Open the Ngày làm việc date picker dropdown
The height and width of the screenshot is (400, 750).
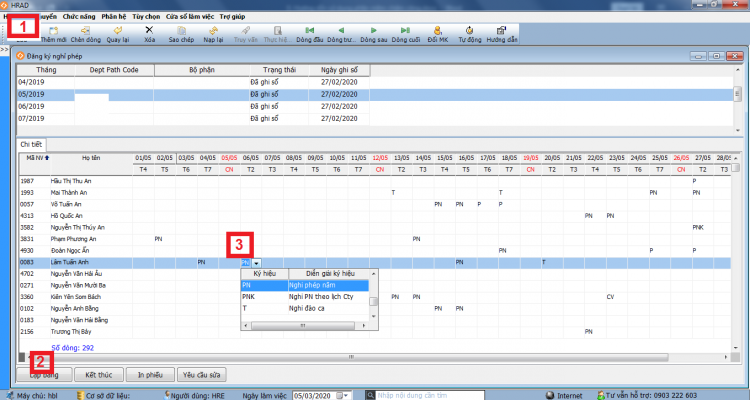click(x=346, y=395)
